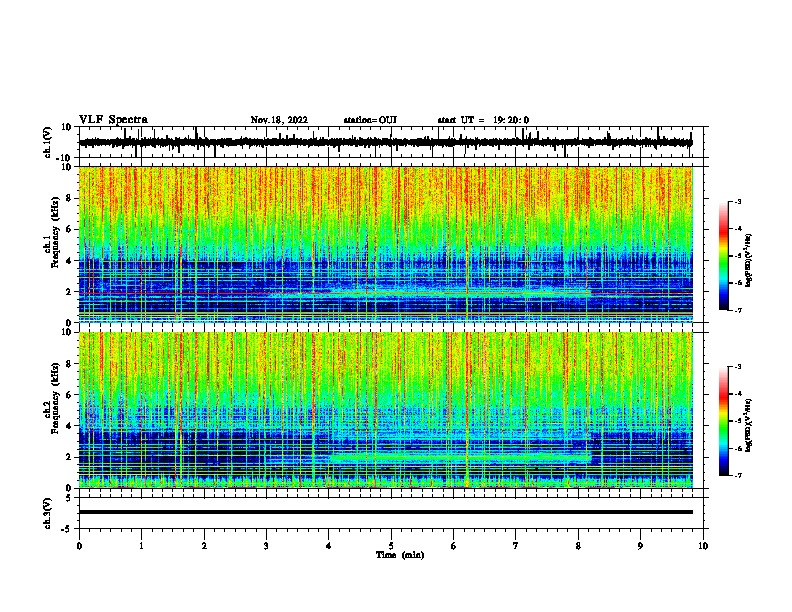Click the green 2 kHz emission band in ch.2 spectrogram

[460, 458]
